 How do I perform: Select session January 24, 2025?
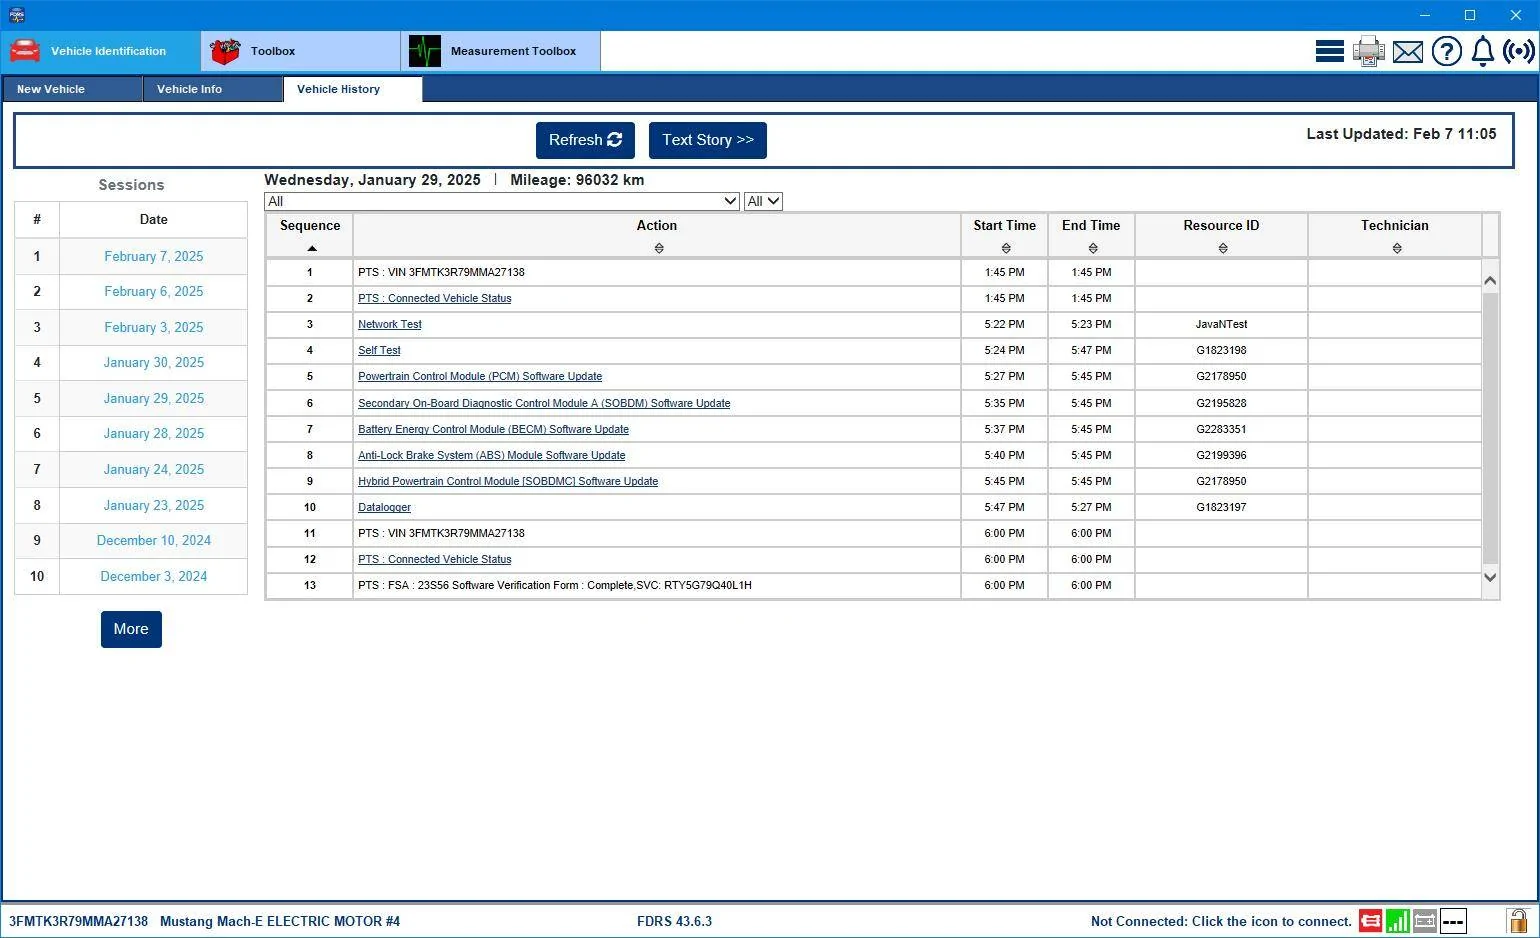pyautogui.click(x=153, y=469)
